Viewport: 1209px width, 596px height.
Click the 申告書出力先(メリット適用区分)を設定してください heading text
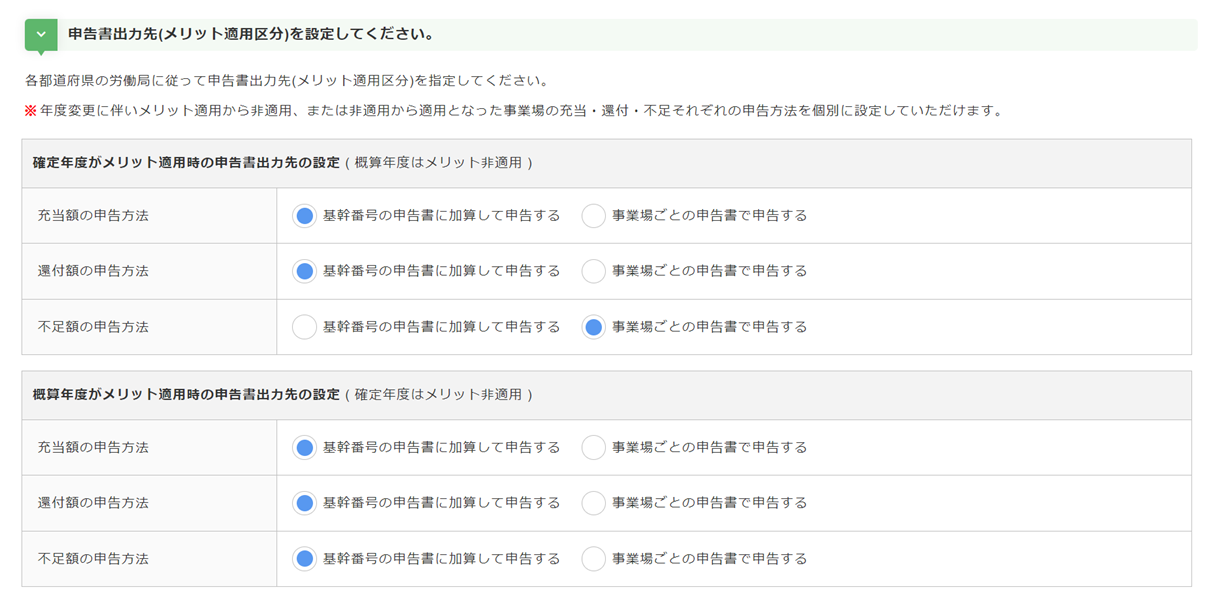point(251,34)
